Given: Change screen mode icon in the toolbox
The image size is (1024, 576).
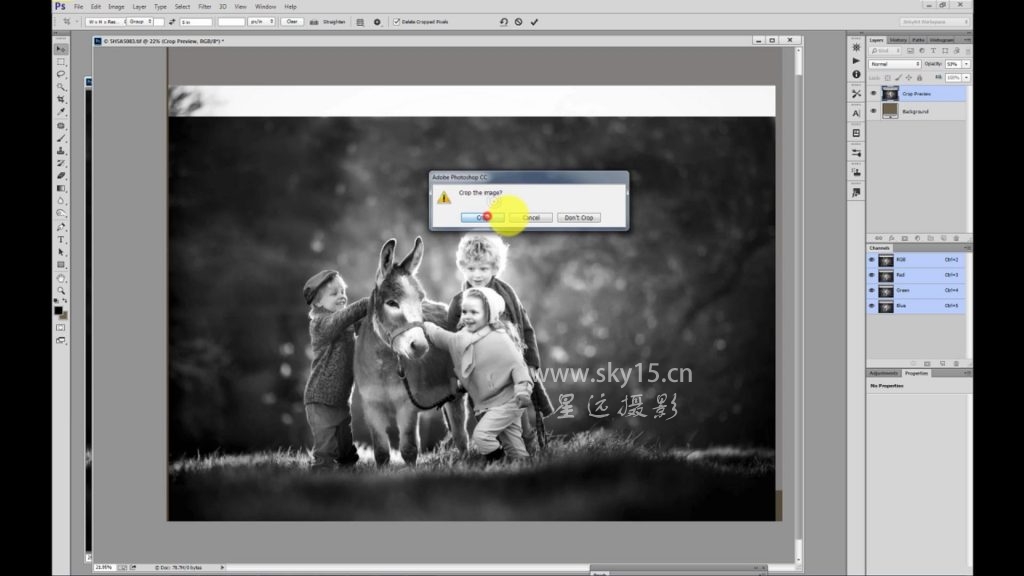Looking at the screenshot, I should [61, 340].
